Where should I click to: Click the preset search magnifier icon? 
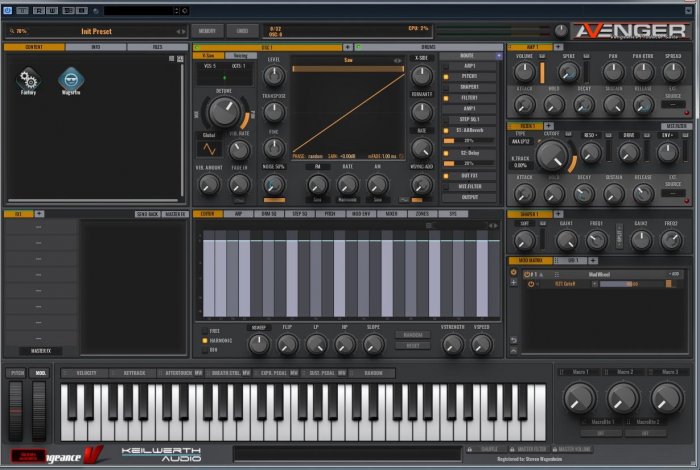click(x=12, y=31)
